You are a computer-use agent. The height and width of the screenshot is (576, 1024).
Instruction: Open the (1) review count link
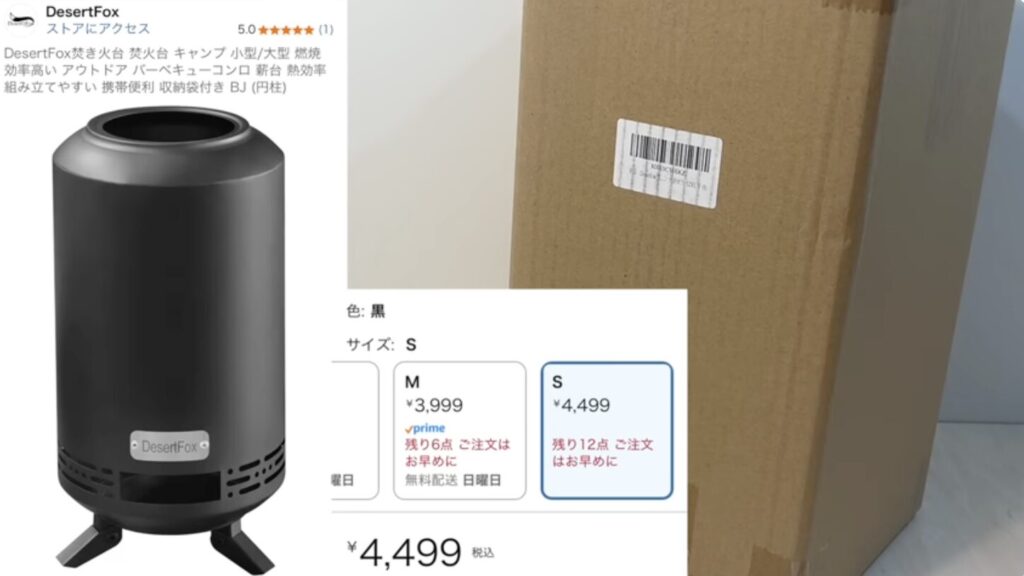[326, 29]
